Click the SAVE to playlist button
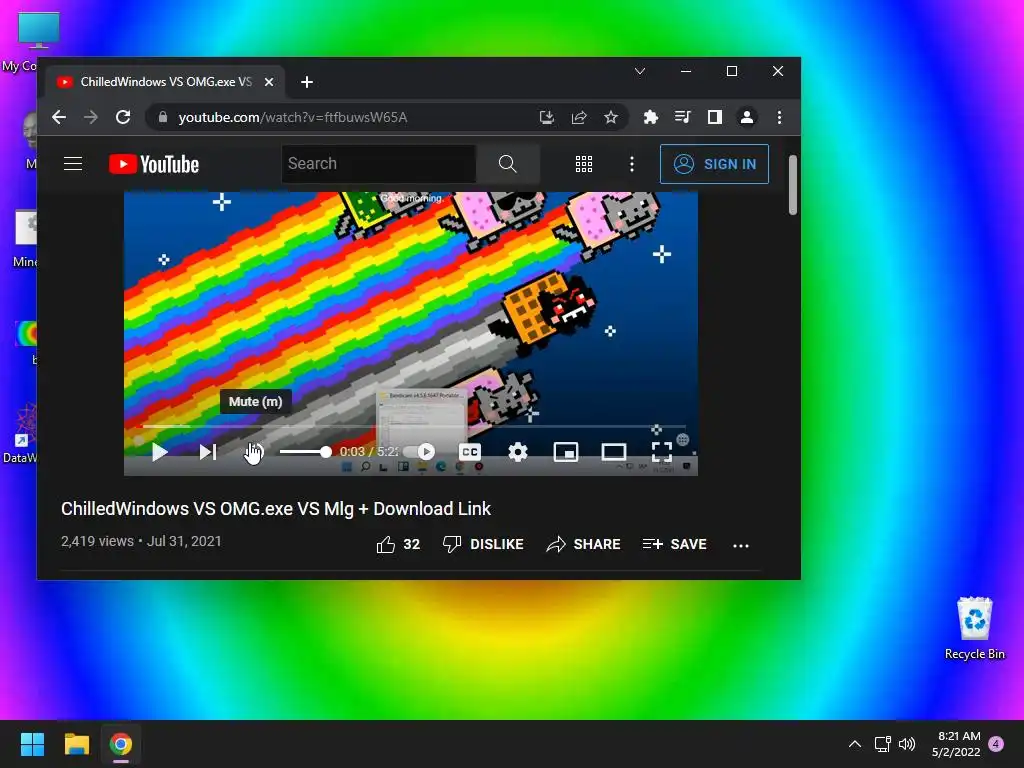Screen dimensions: 1024x768 click(x=675, y=544)
